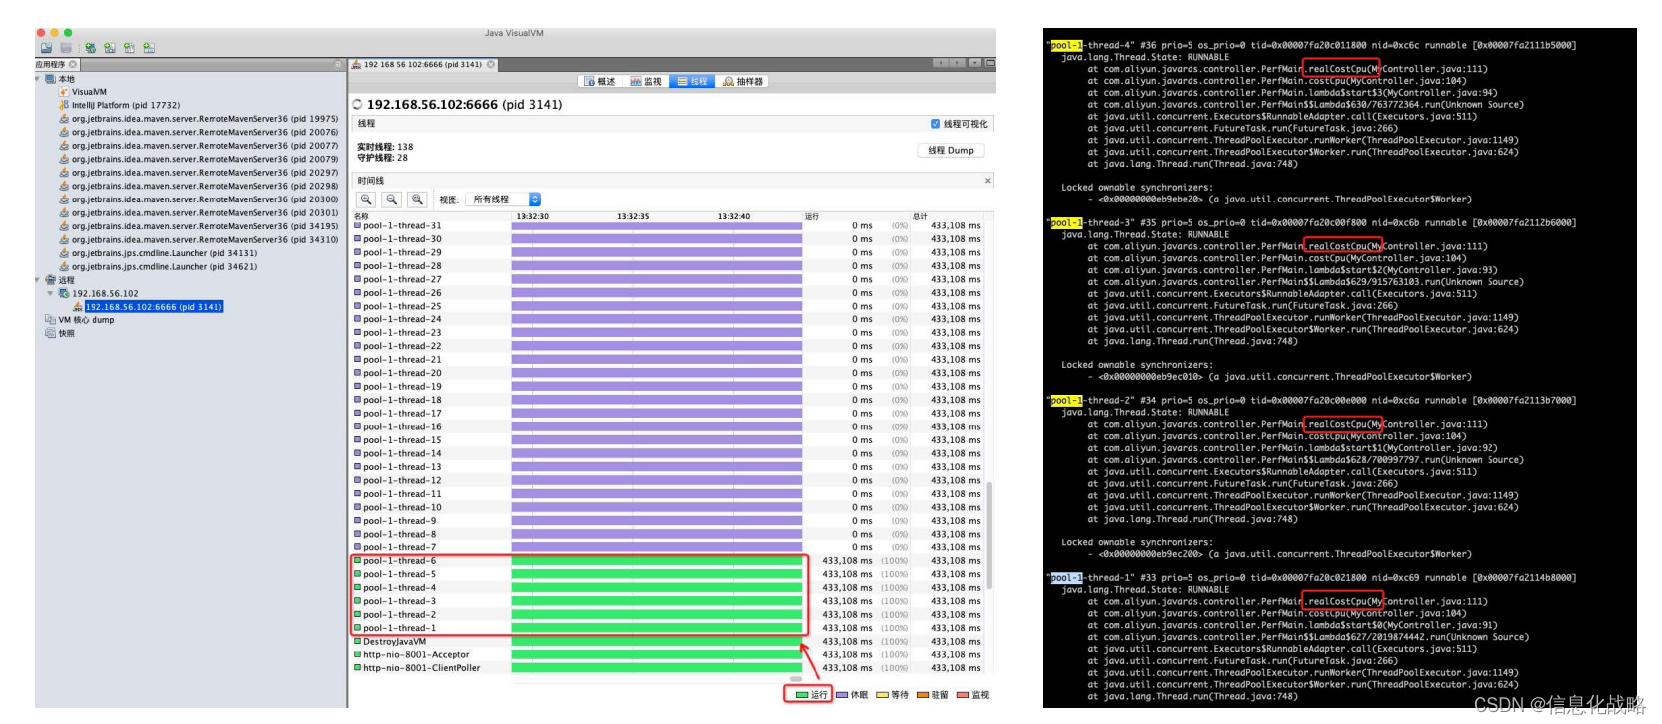
Task: Toggle the 线程可视化 checkbox
Action: (935, 124)
